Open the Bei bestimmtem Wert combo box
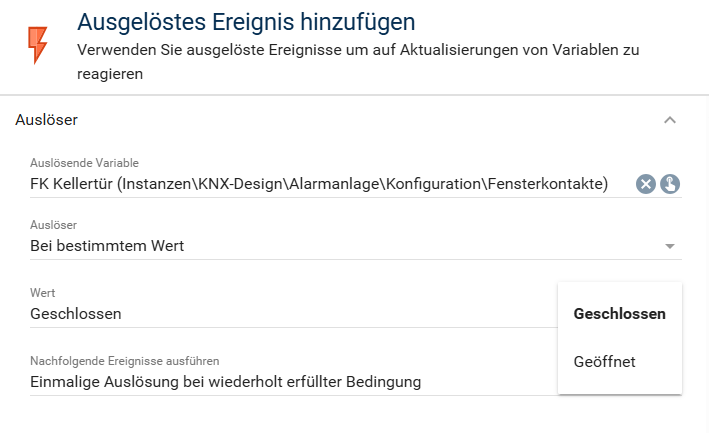709x433 pixels. (x=355, y=246)
